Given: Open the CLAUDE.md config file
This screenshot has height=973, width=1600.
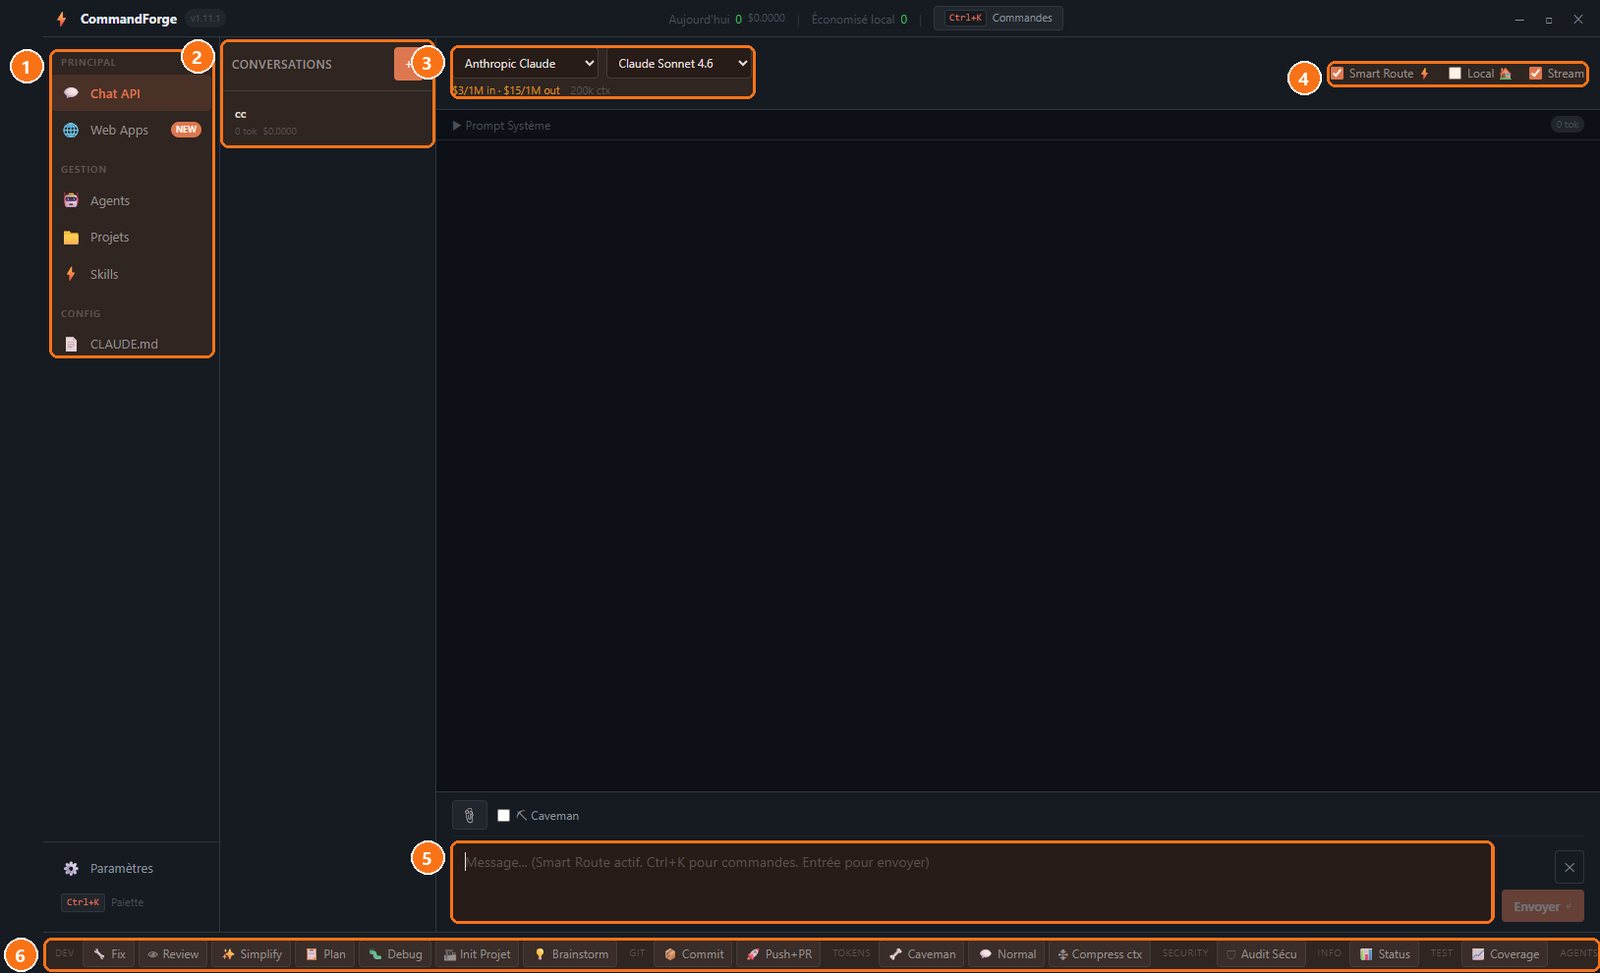Looking at the screenshot, I should 132,344.
